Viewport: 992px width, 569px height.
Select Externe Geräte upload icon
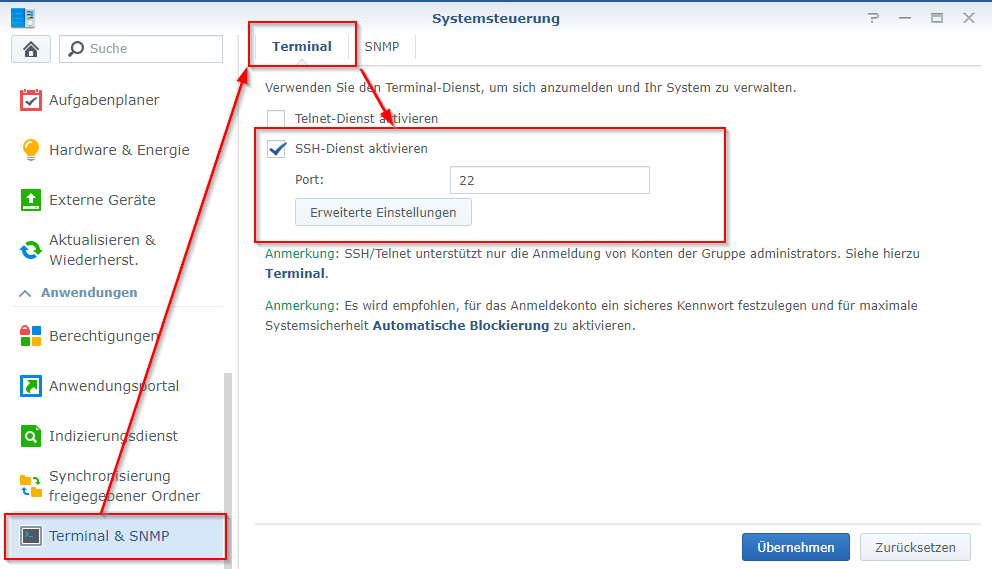pyautogui.click(x=31, y=200)
